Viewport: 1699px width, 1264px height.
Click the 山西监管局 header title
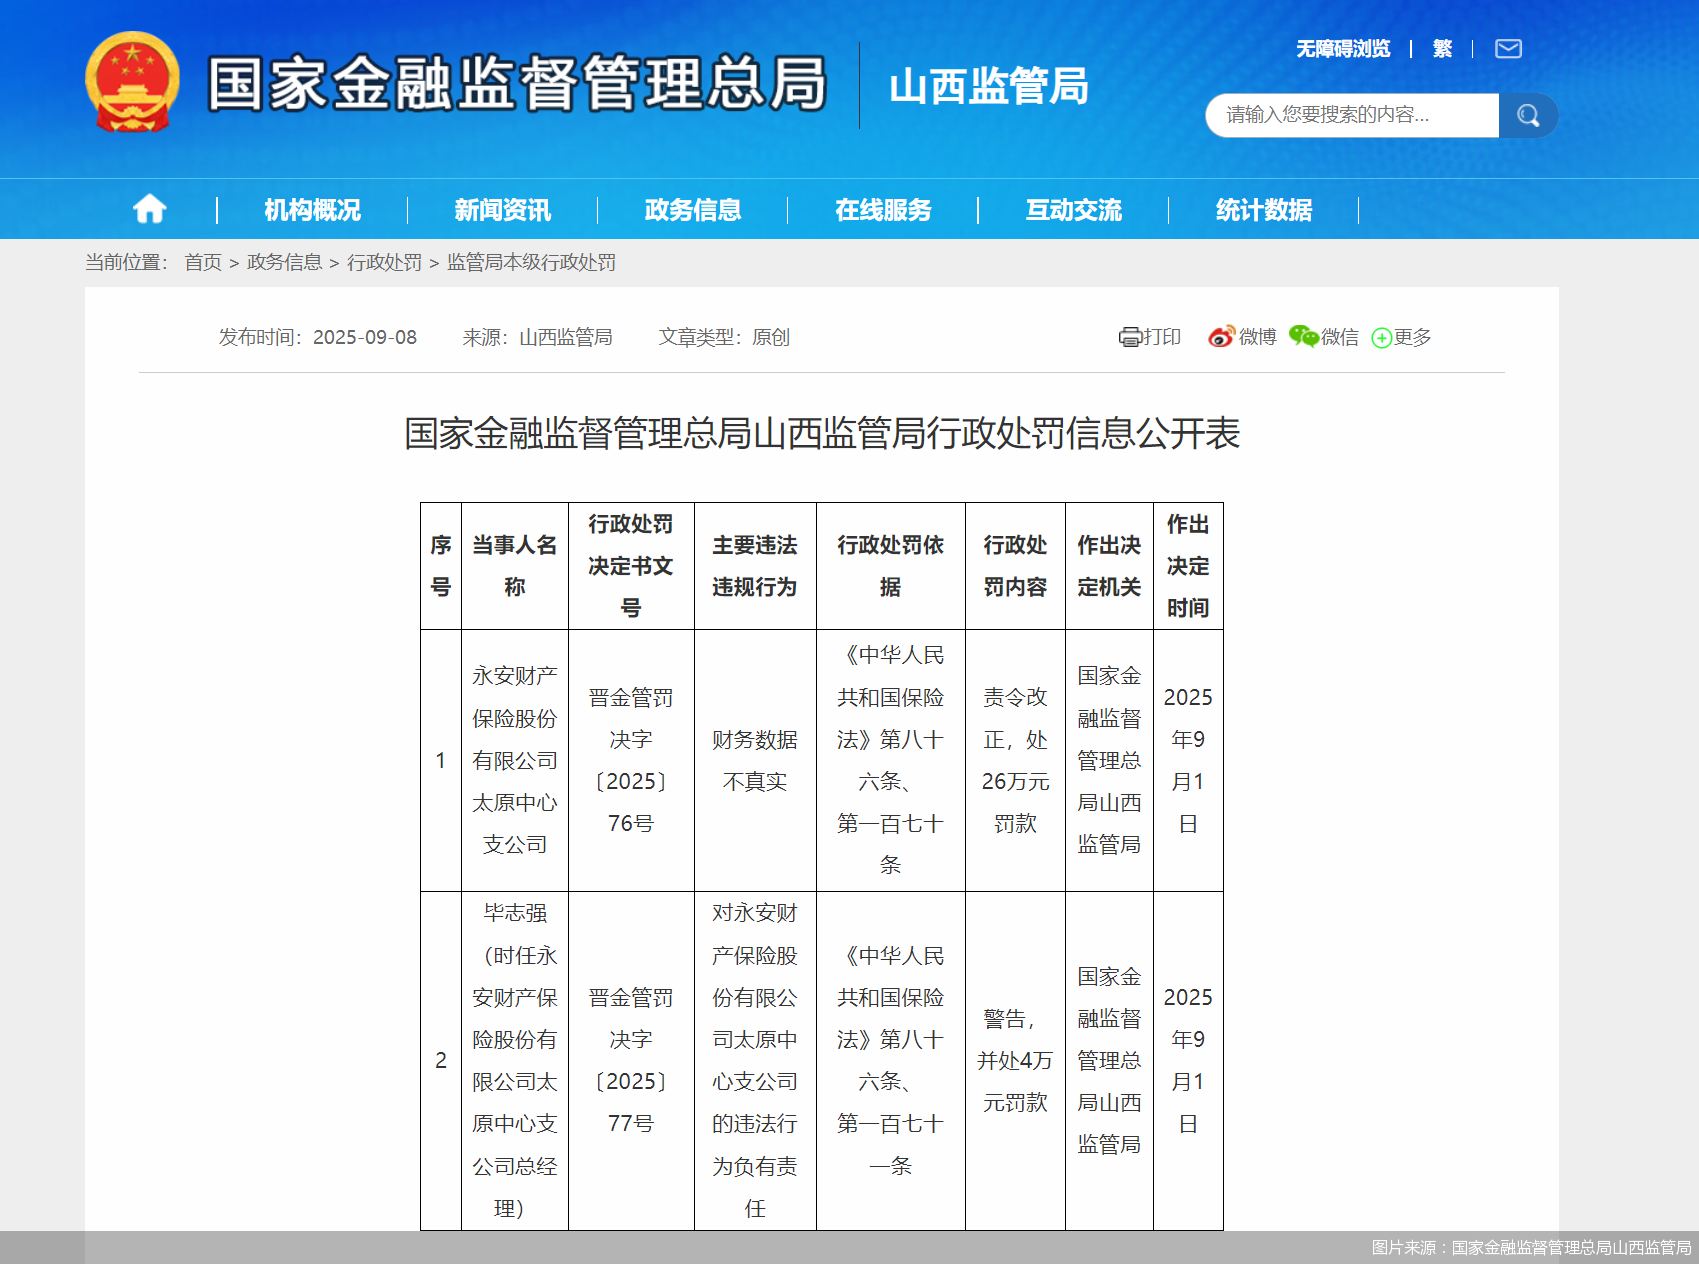tap(989, 86)
